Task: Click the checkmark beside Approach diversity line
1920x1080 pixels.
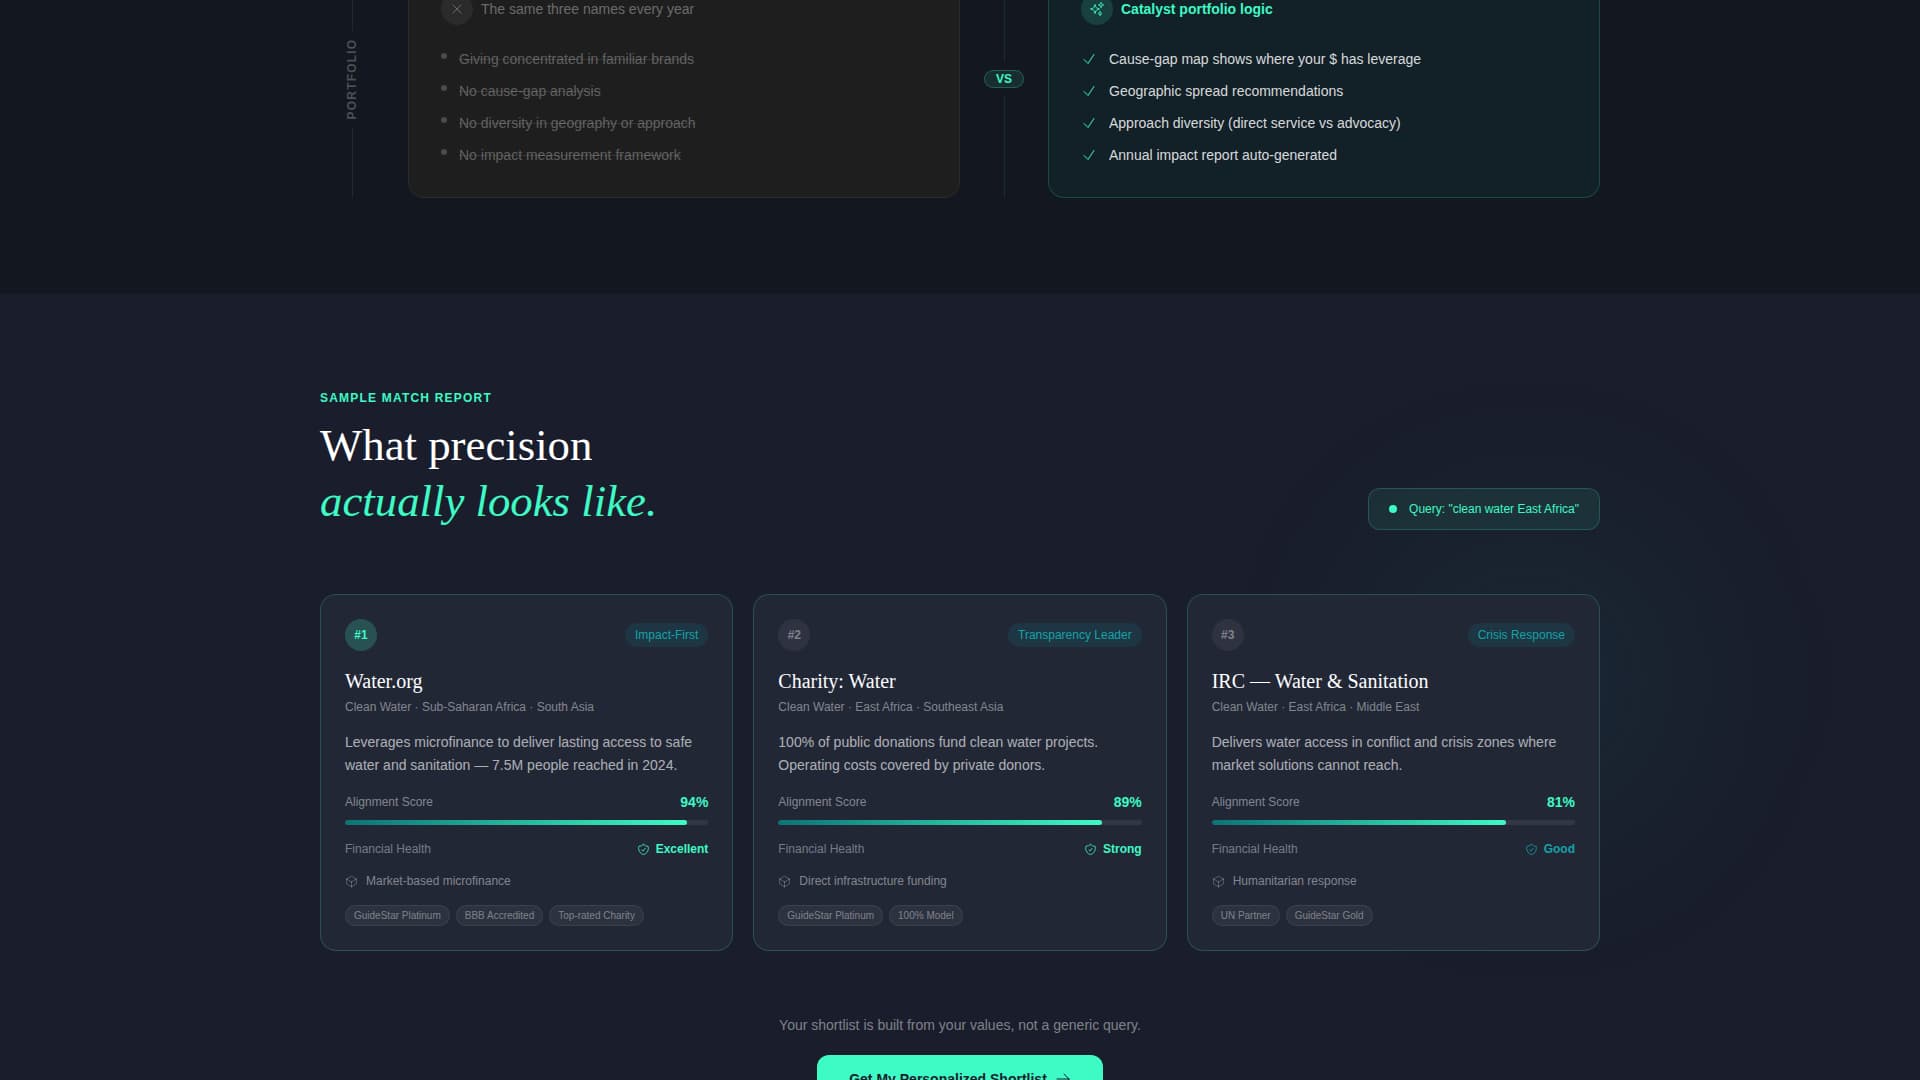Action: [1089, 124]
